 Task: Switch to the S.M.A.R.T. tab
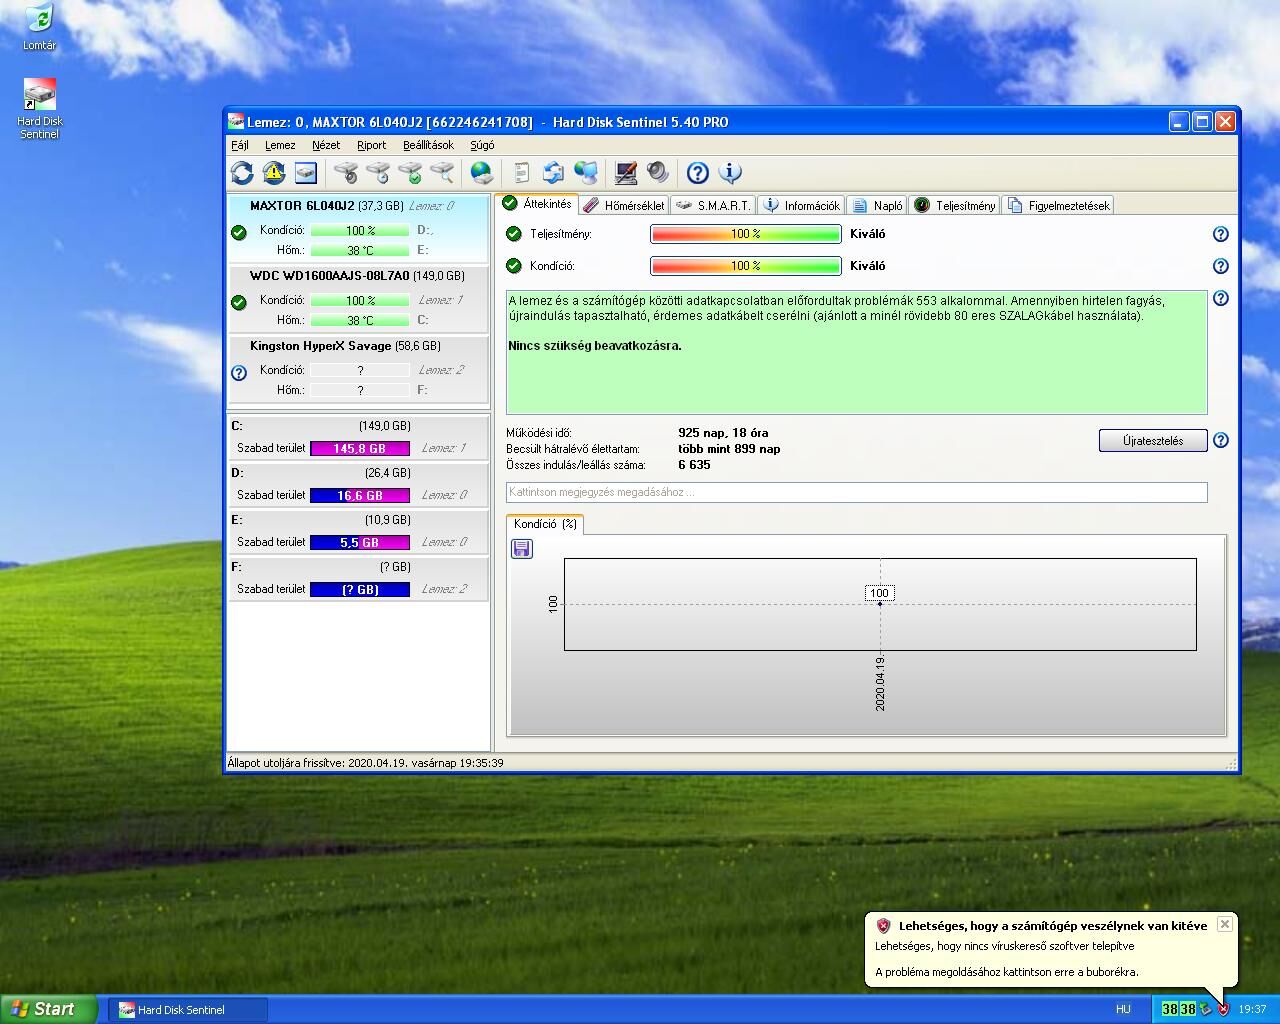pos(713,206)
